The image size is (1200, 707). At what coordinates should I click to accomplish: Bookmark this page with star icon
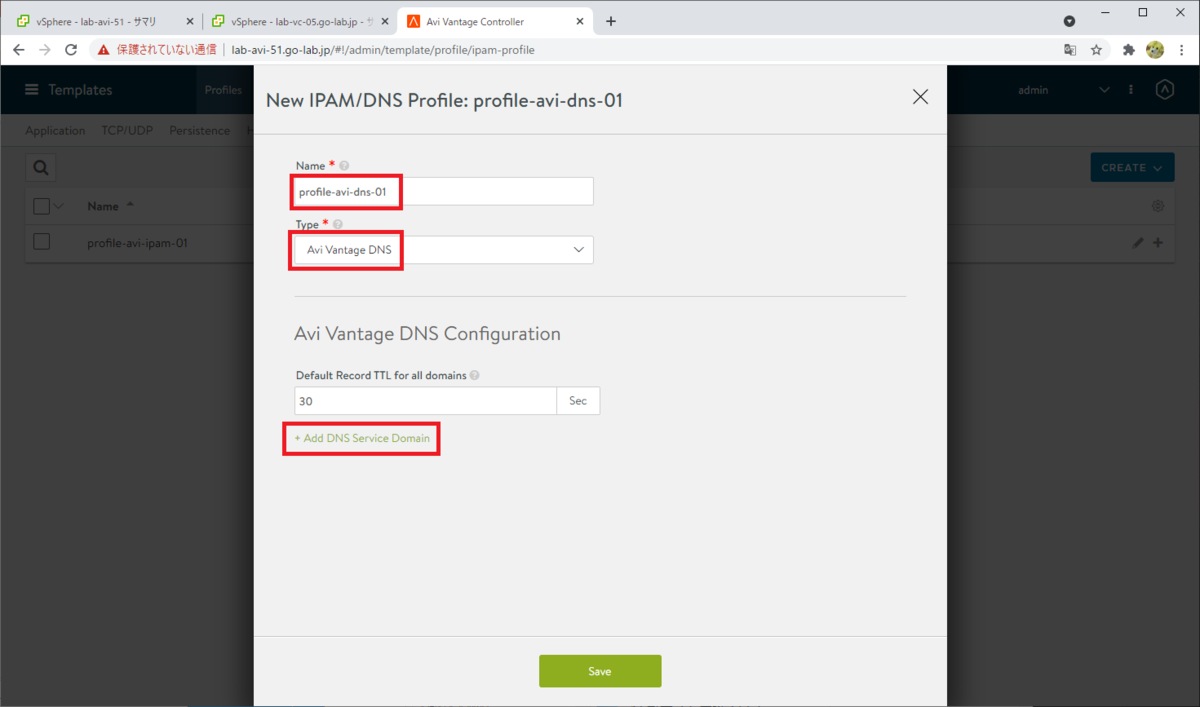coord(1097,49)
